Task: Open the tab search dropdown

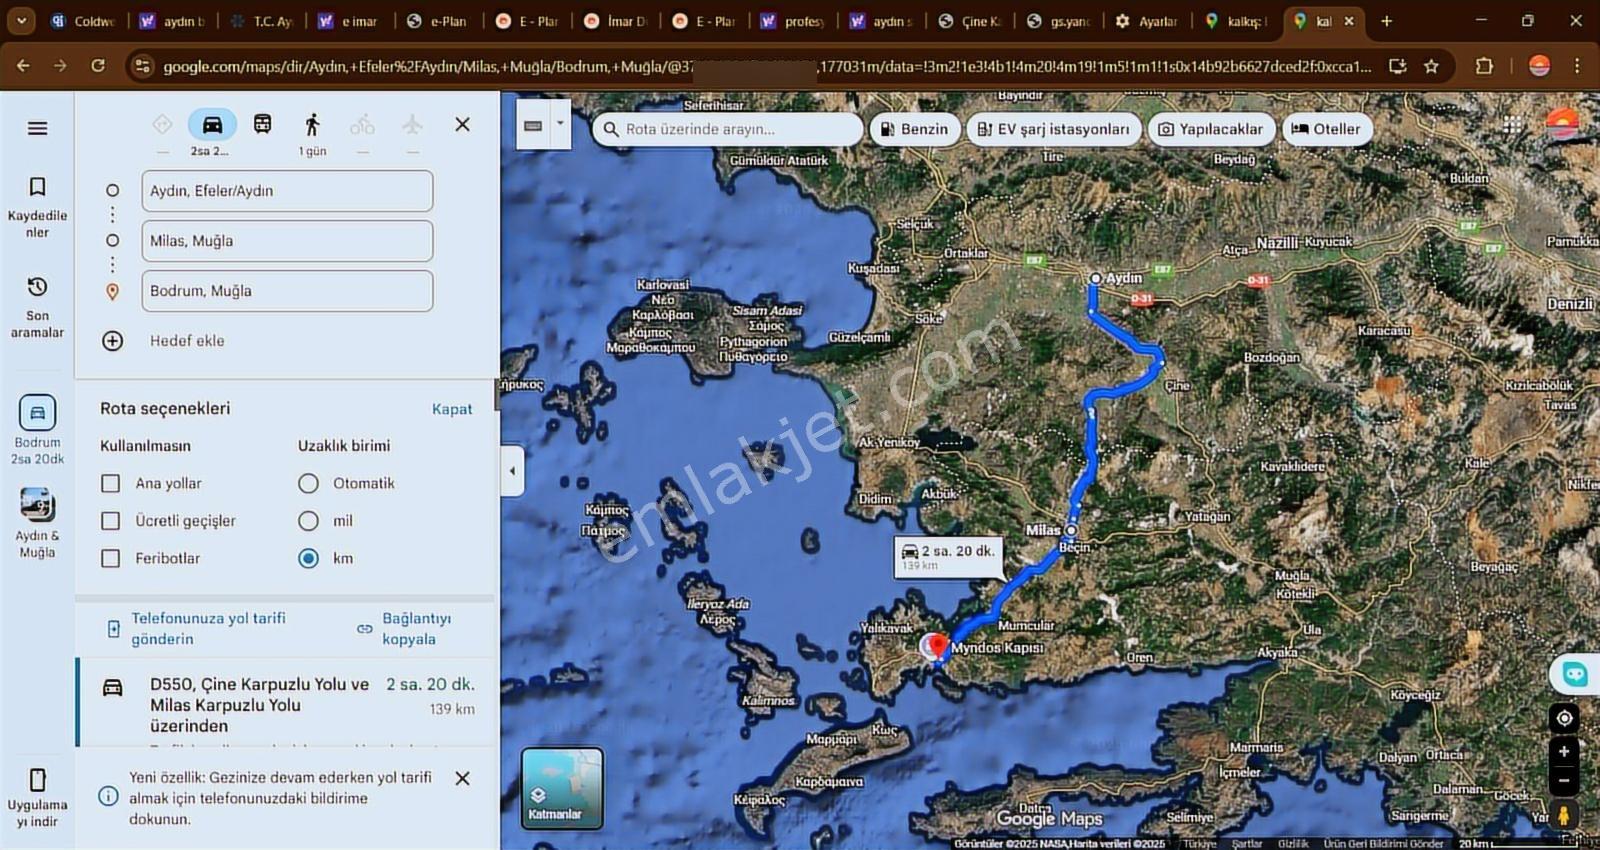Action: tap(21, 20)
